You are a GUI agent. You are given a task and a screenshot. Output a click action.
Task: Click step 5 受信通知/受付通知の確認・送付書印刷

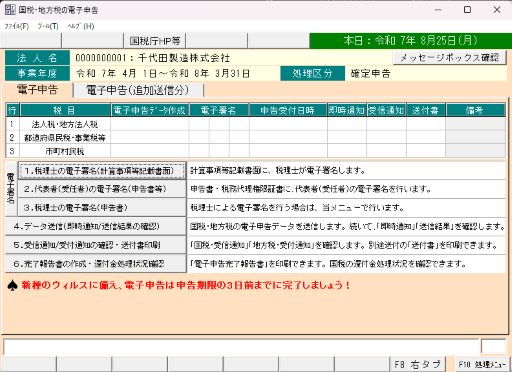(96, 245)
